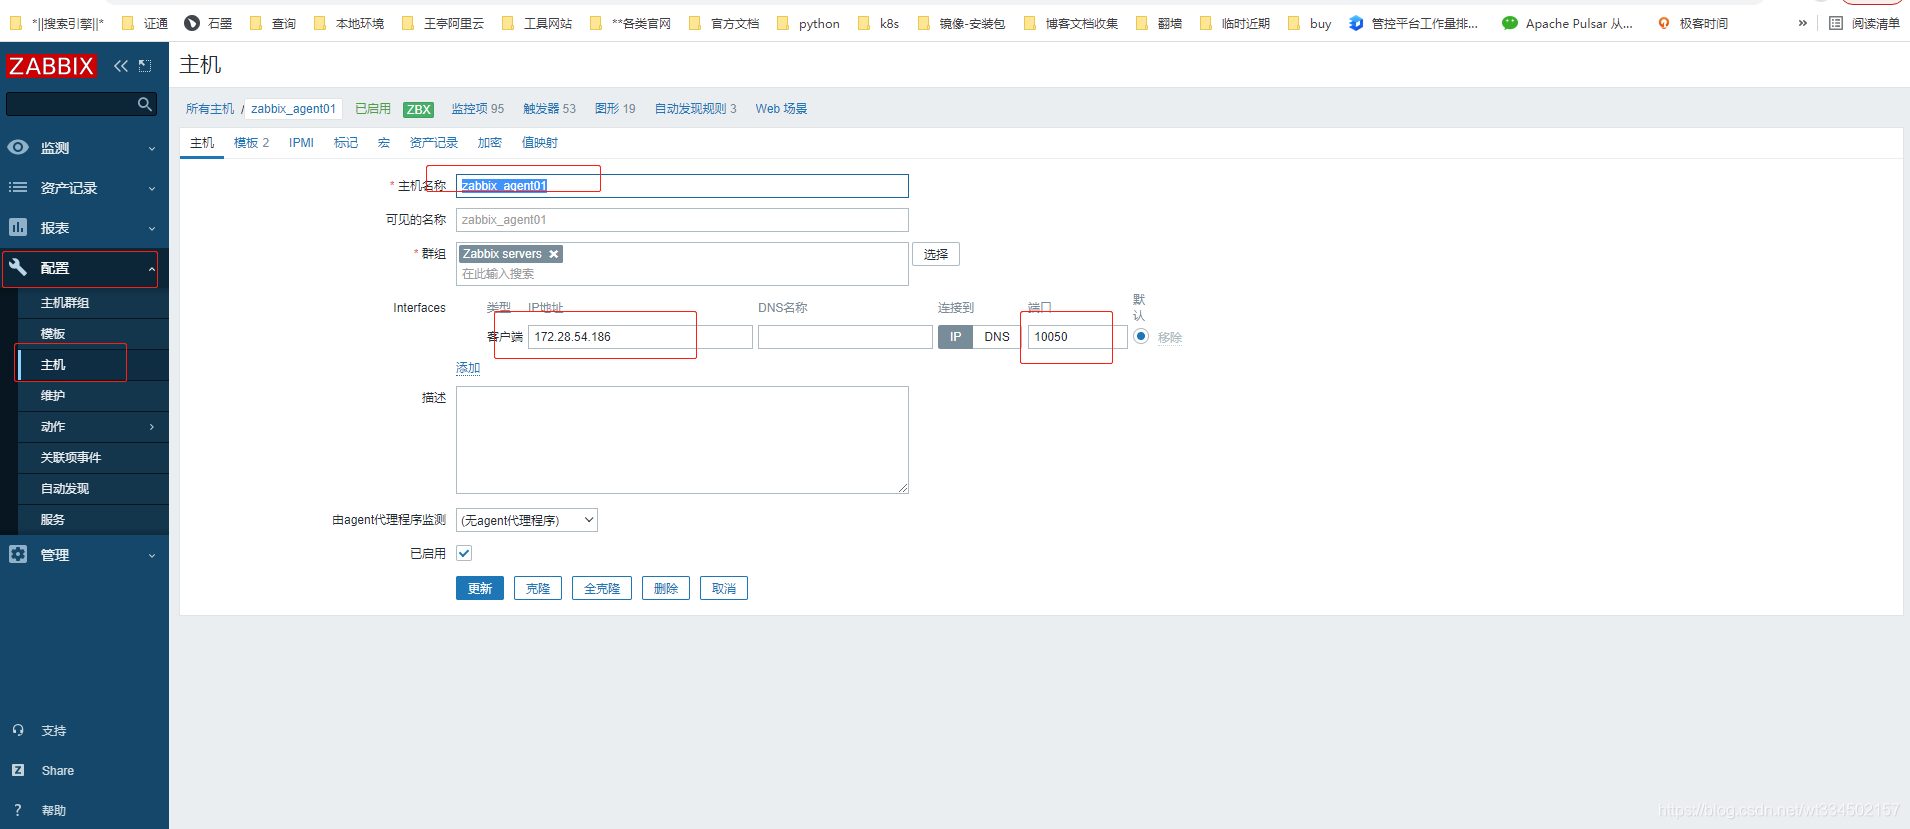Click the IP address input field
Image resolution: width=1910 pixels, height=829 pixels.
point(640,337)
